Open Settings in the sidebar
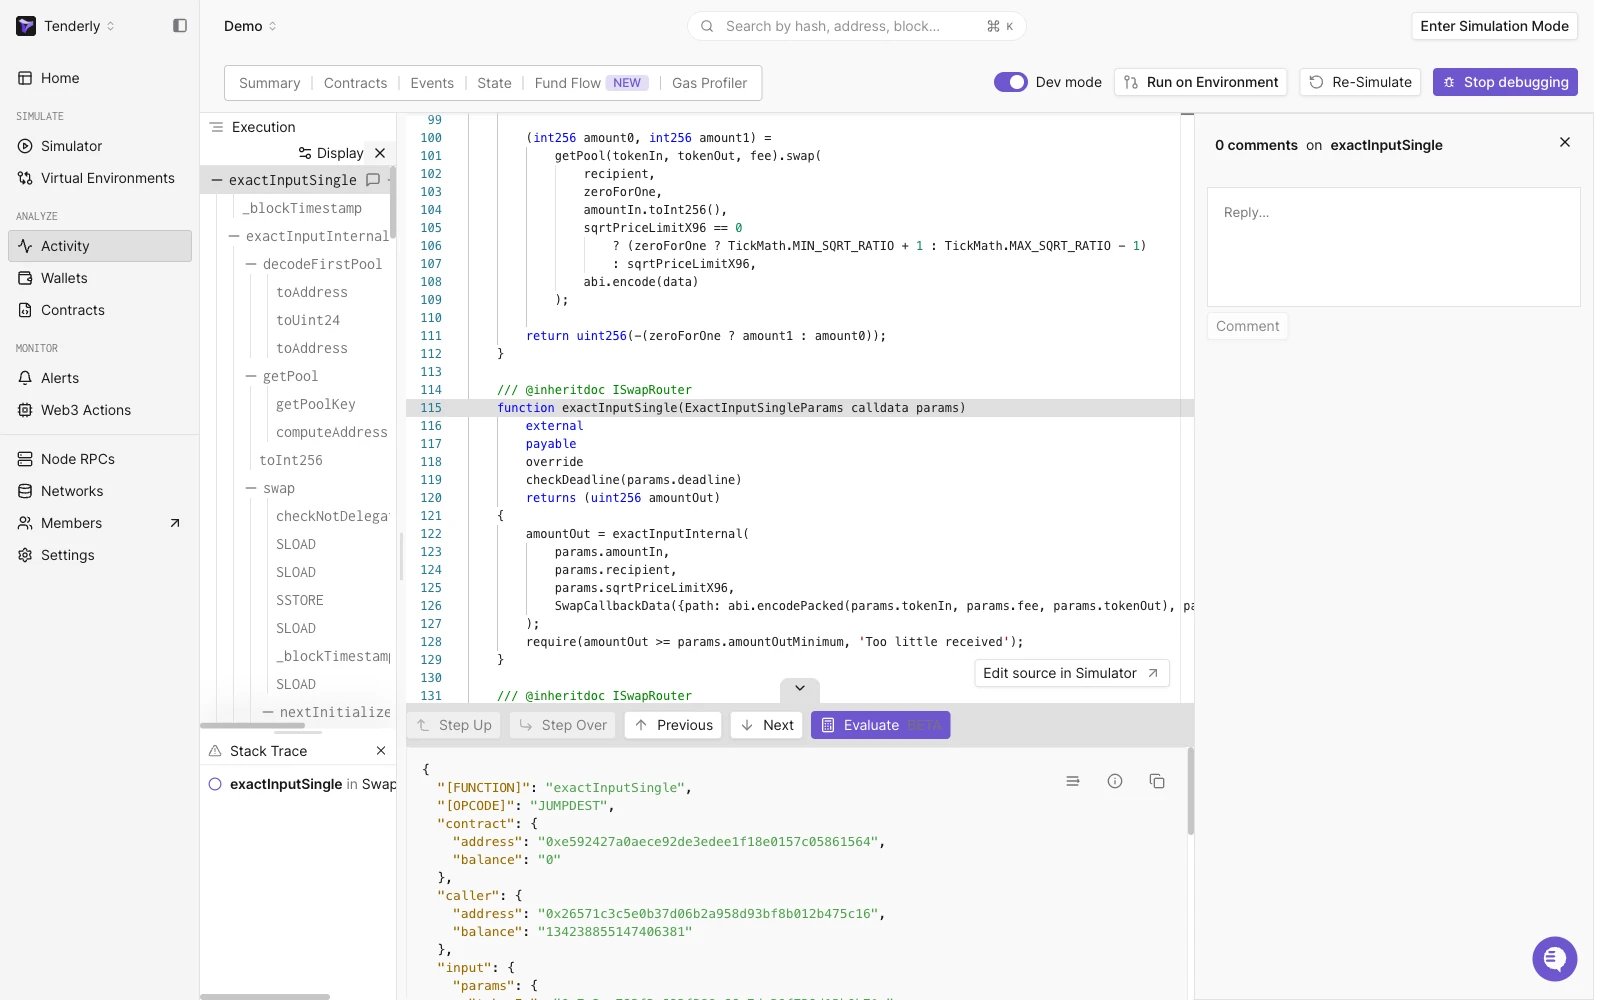This screenshot has height=1000, width=1600. (100, 555)
